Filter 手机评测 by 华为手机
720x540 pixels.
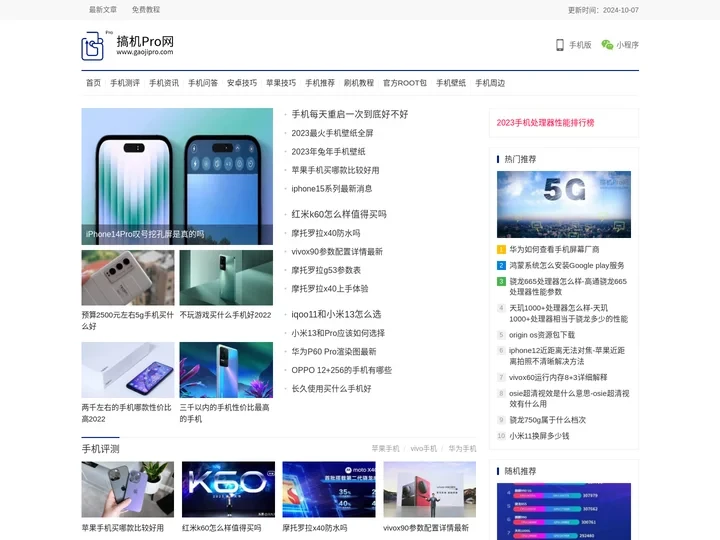click(x=462, y=449)
